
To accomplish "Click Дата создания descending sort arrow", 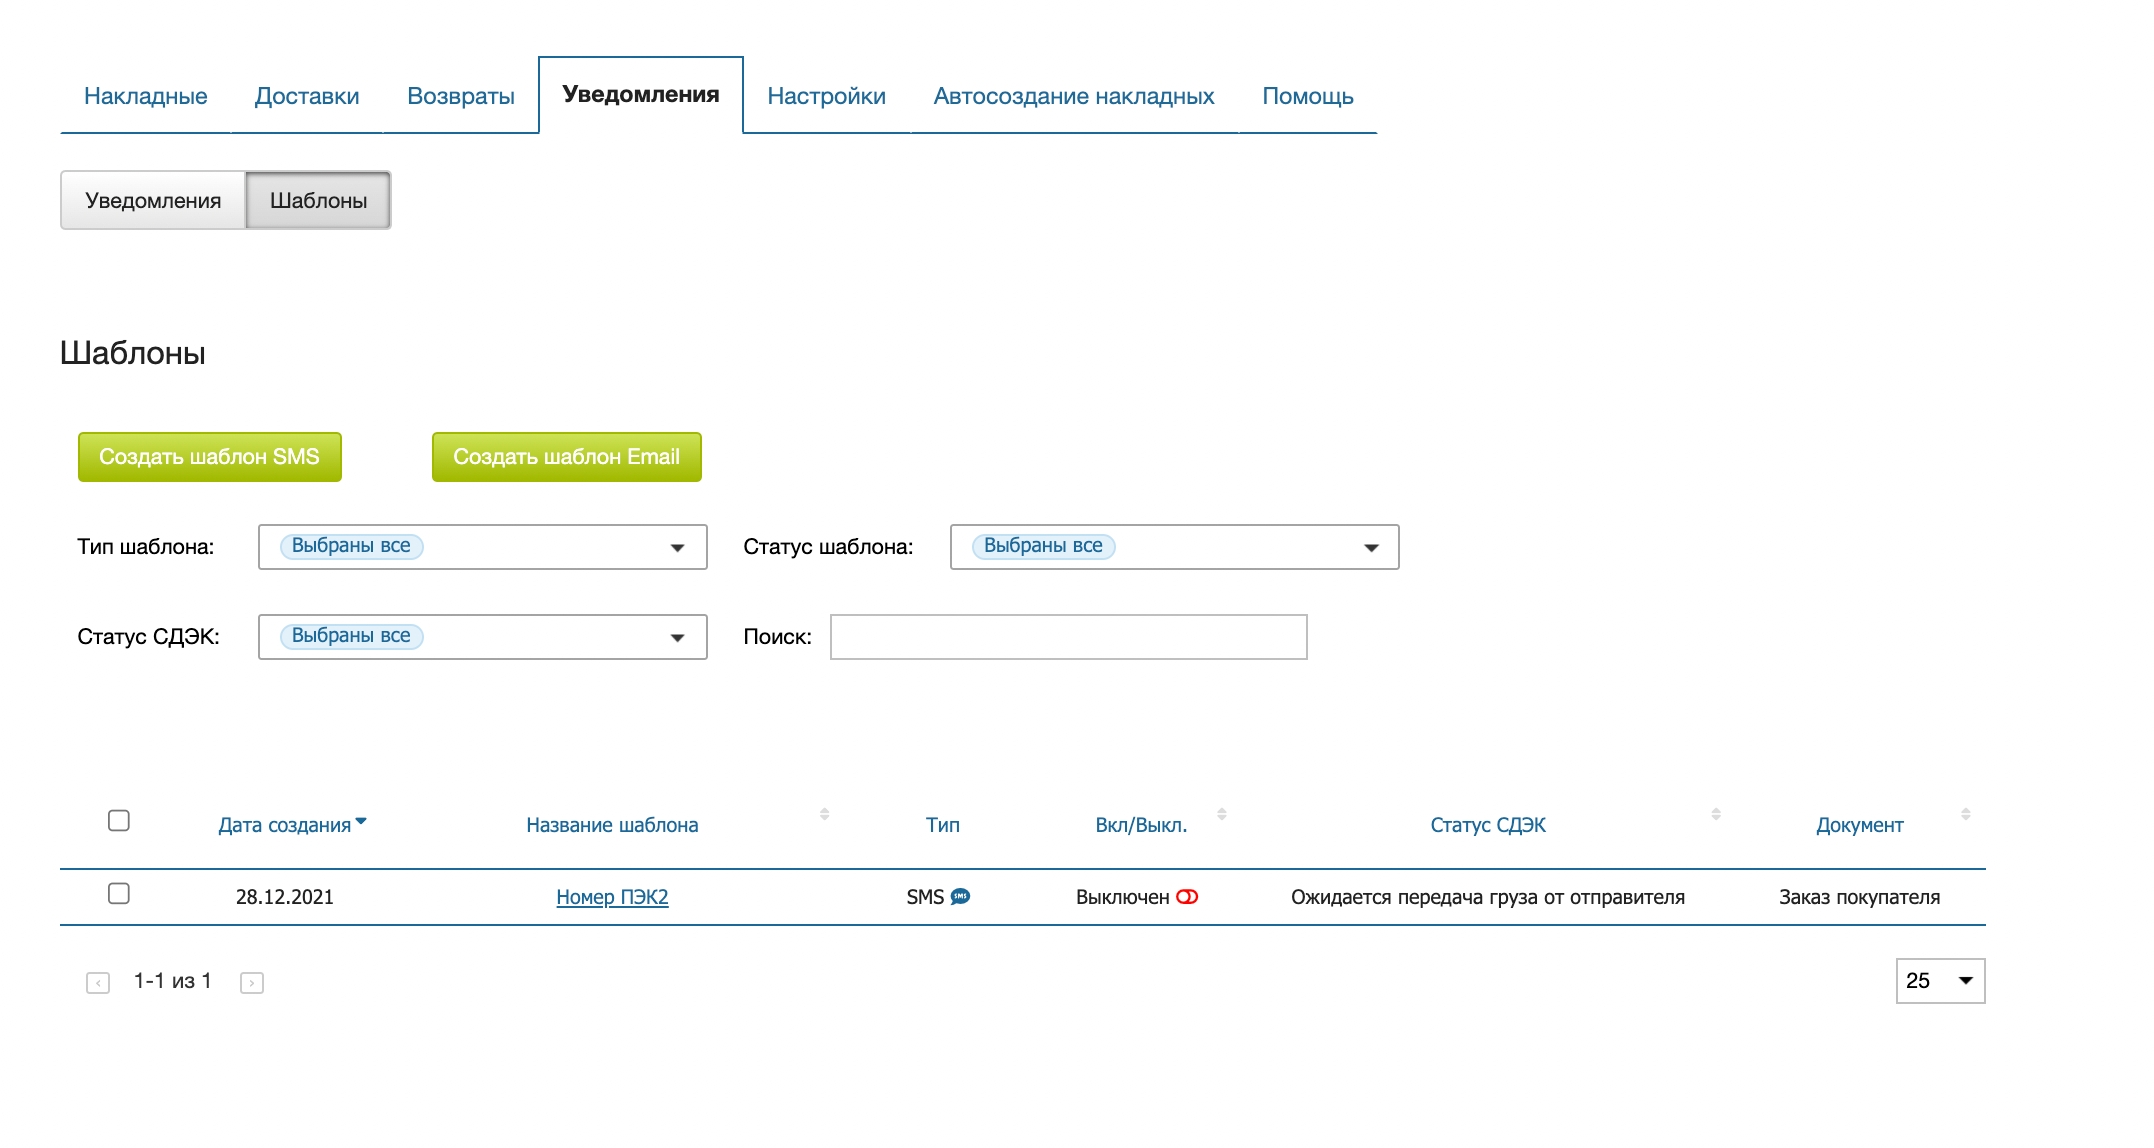I will 361,821.
